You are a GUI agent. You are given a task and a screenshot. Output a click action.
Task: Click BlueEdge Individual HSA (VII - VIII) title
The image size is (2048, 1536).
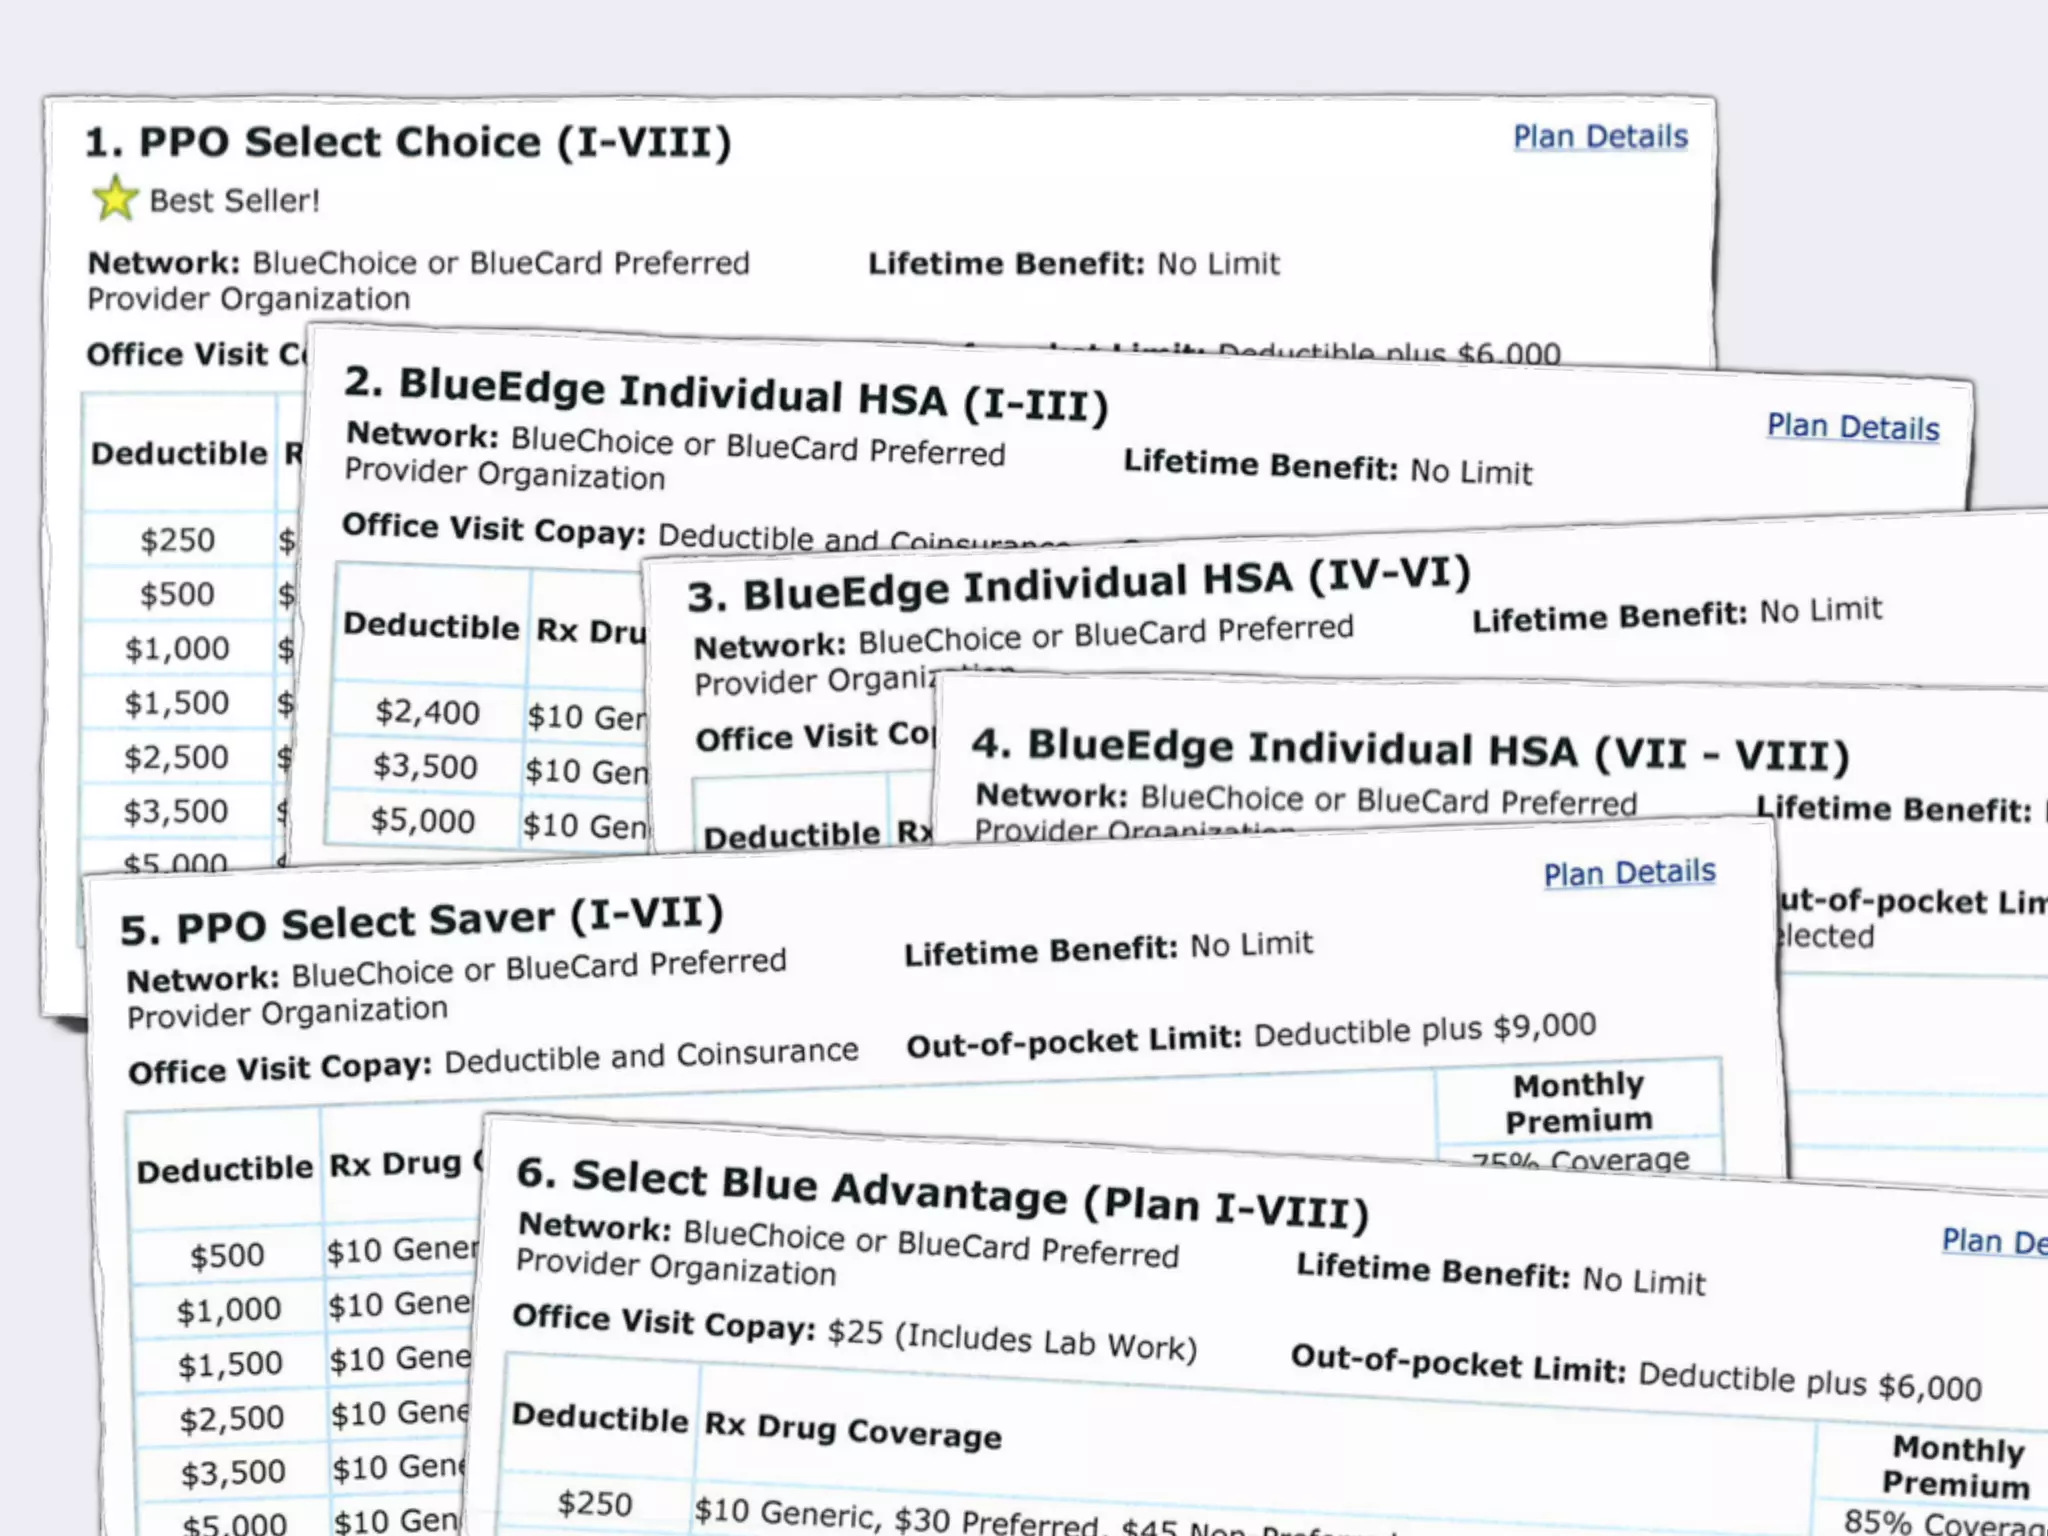[1410, 750]
